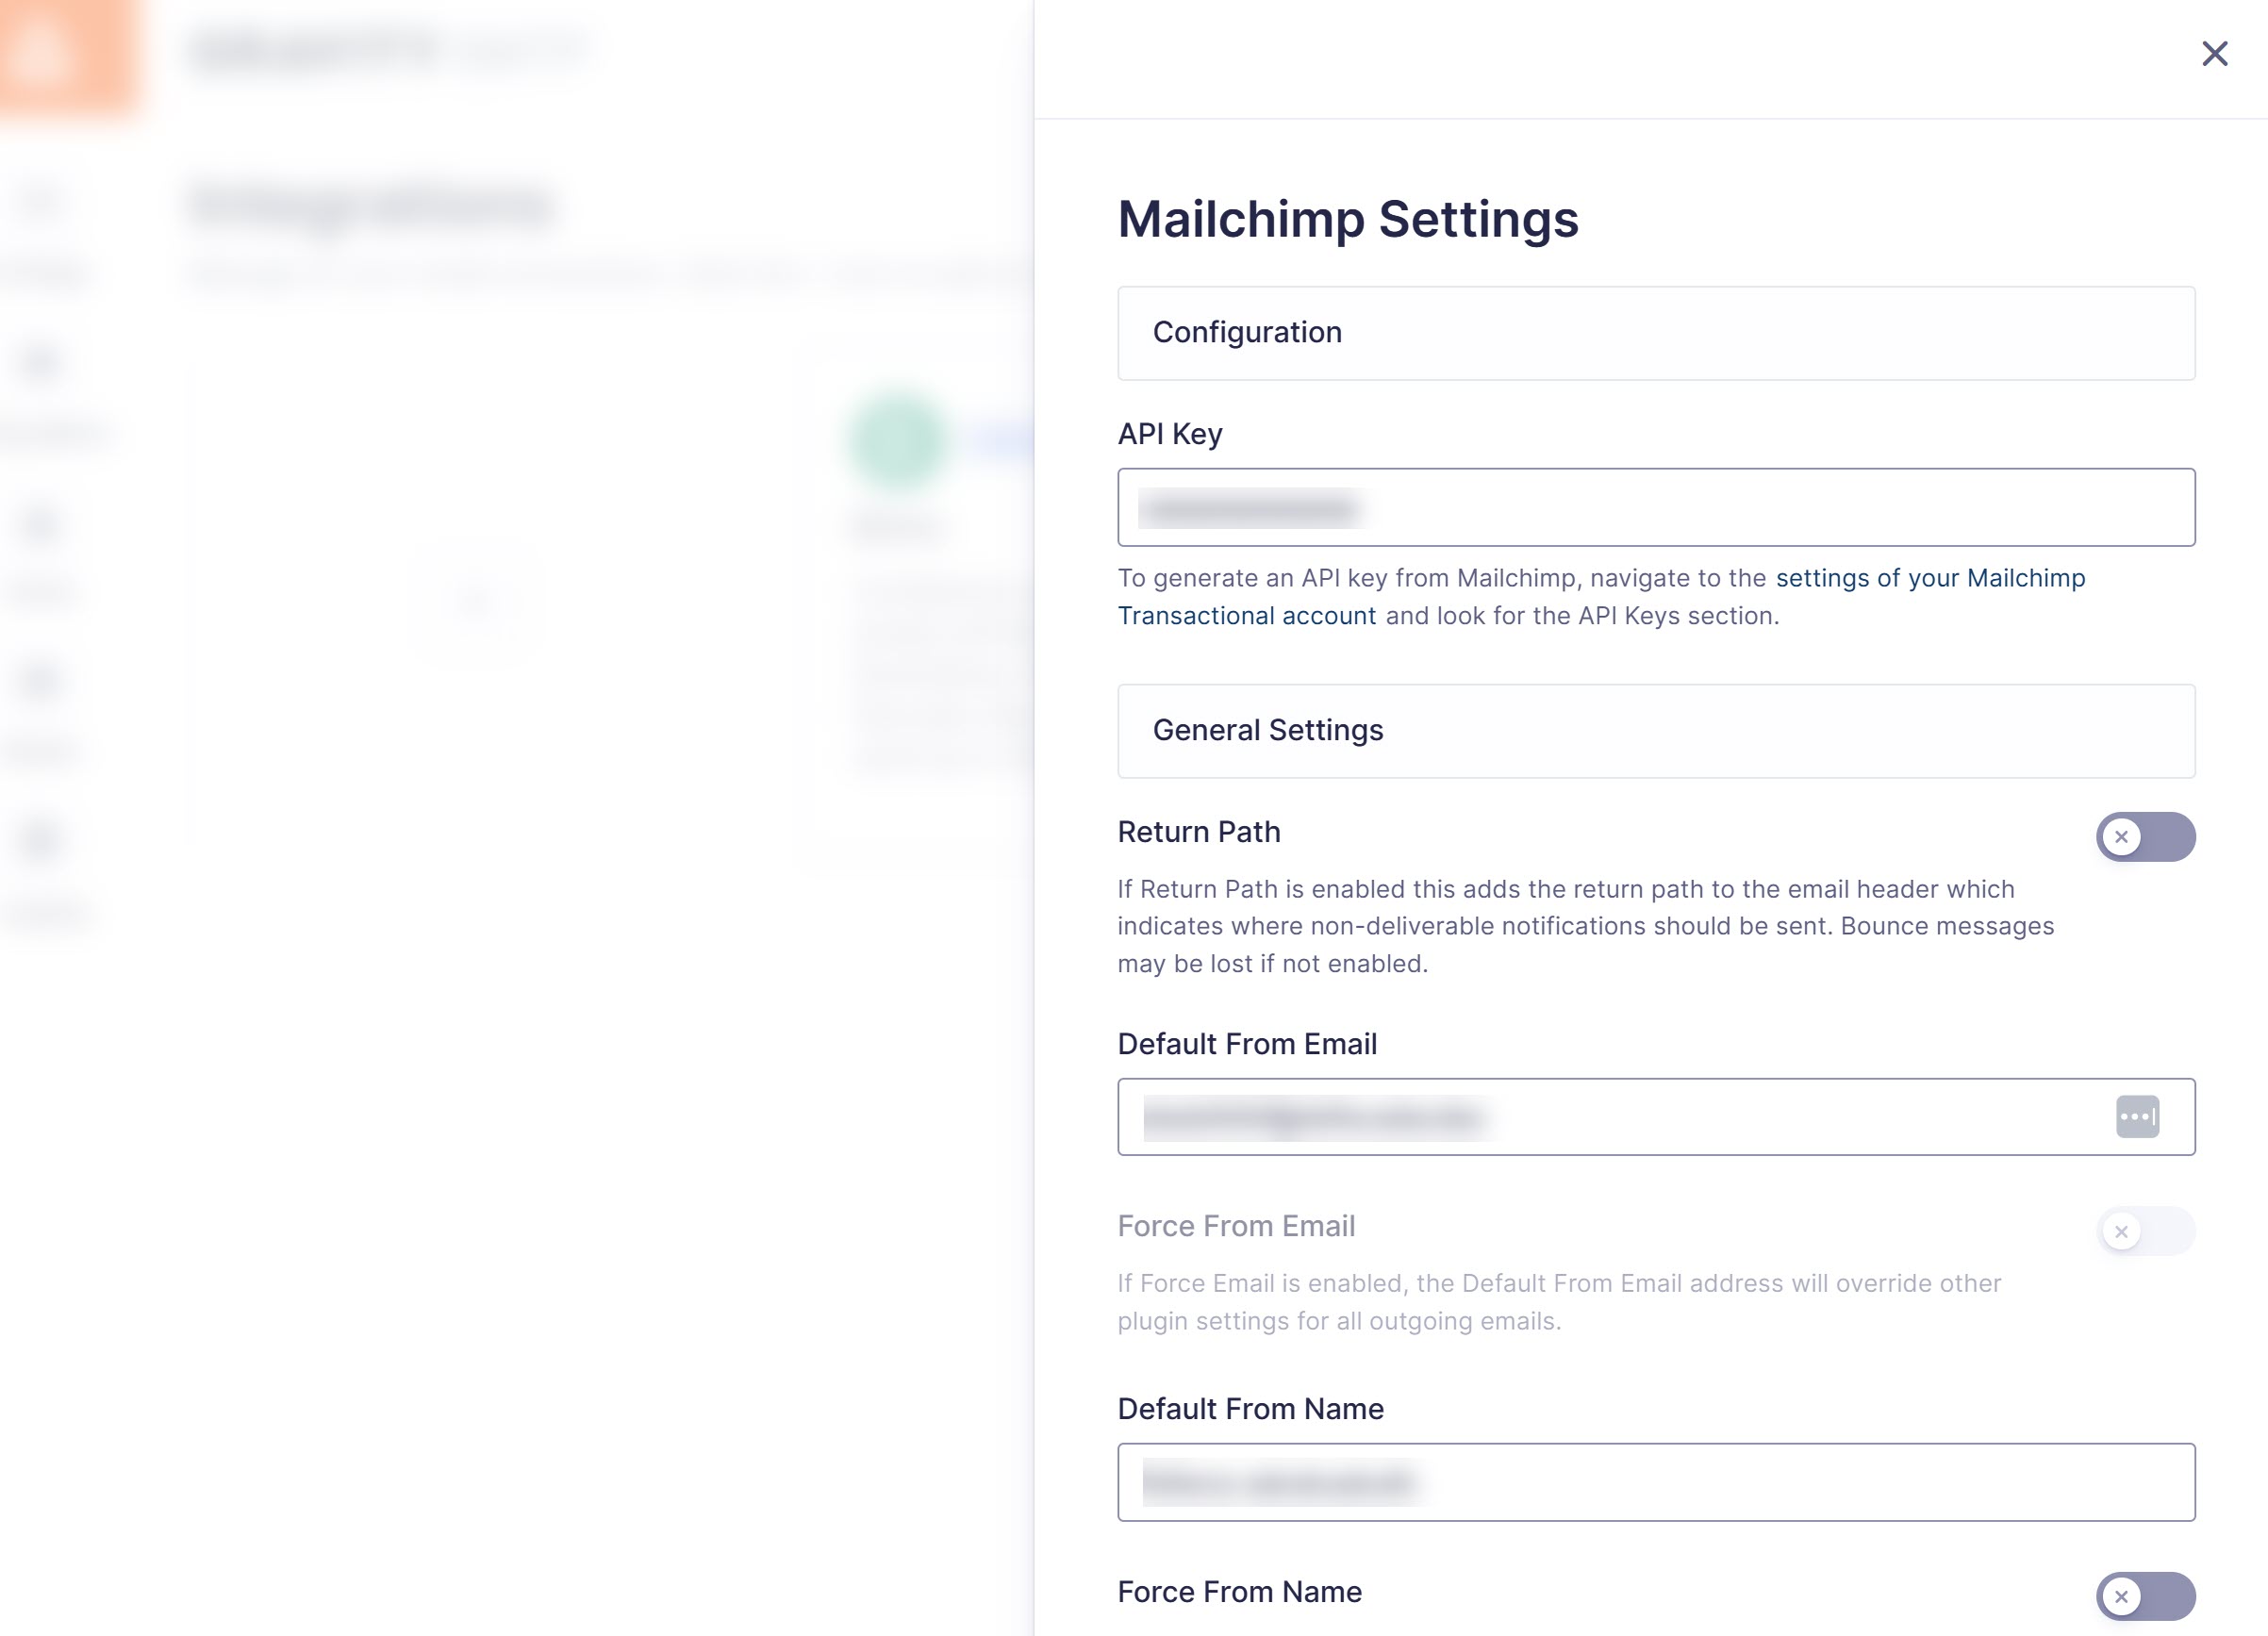This screenshot has height=1636, width=2268.
Task: Click the green status icon on the integration card
Action: [x=897, y=440]
